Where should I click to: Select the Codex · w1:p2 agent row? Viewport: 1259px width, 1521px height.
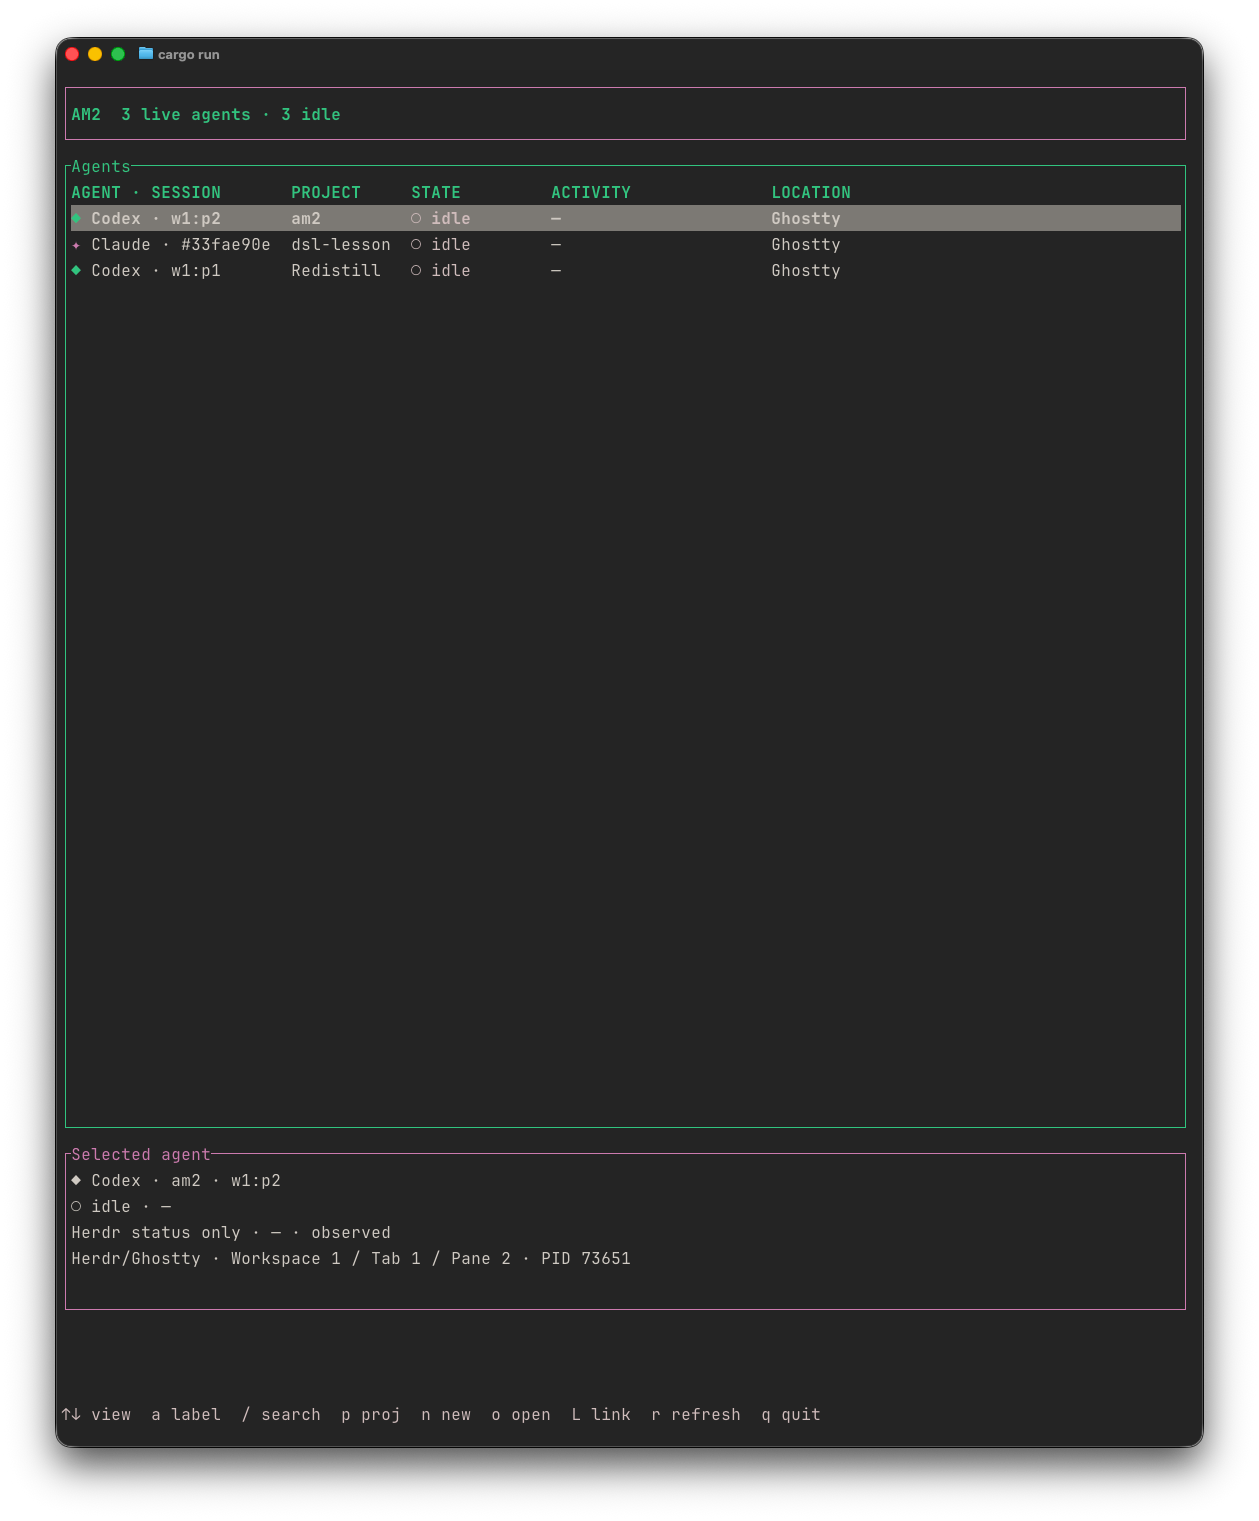coord(626,218)
